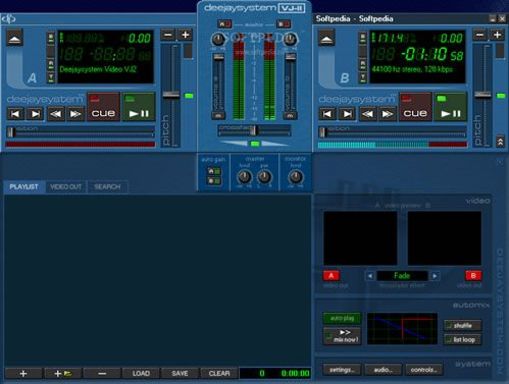Remove selected playlist item with minus icon
The height and width of the screenshot is (384, 509).
click(102, 373)
